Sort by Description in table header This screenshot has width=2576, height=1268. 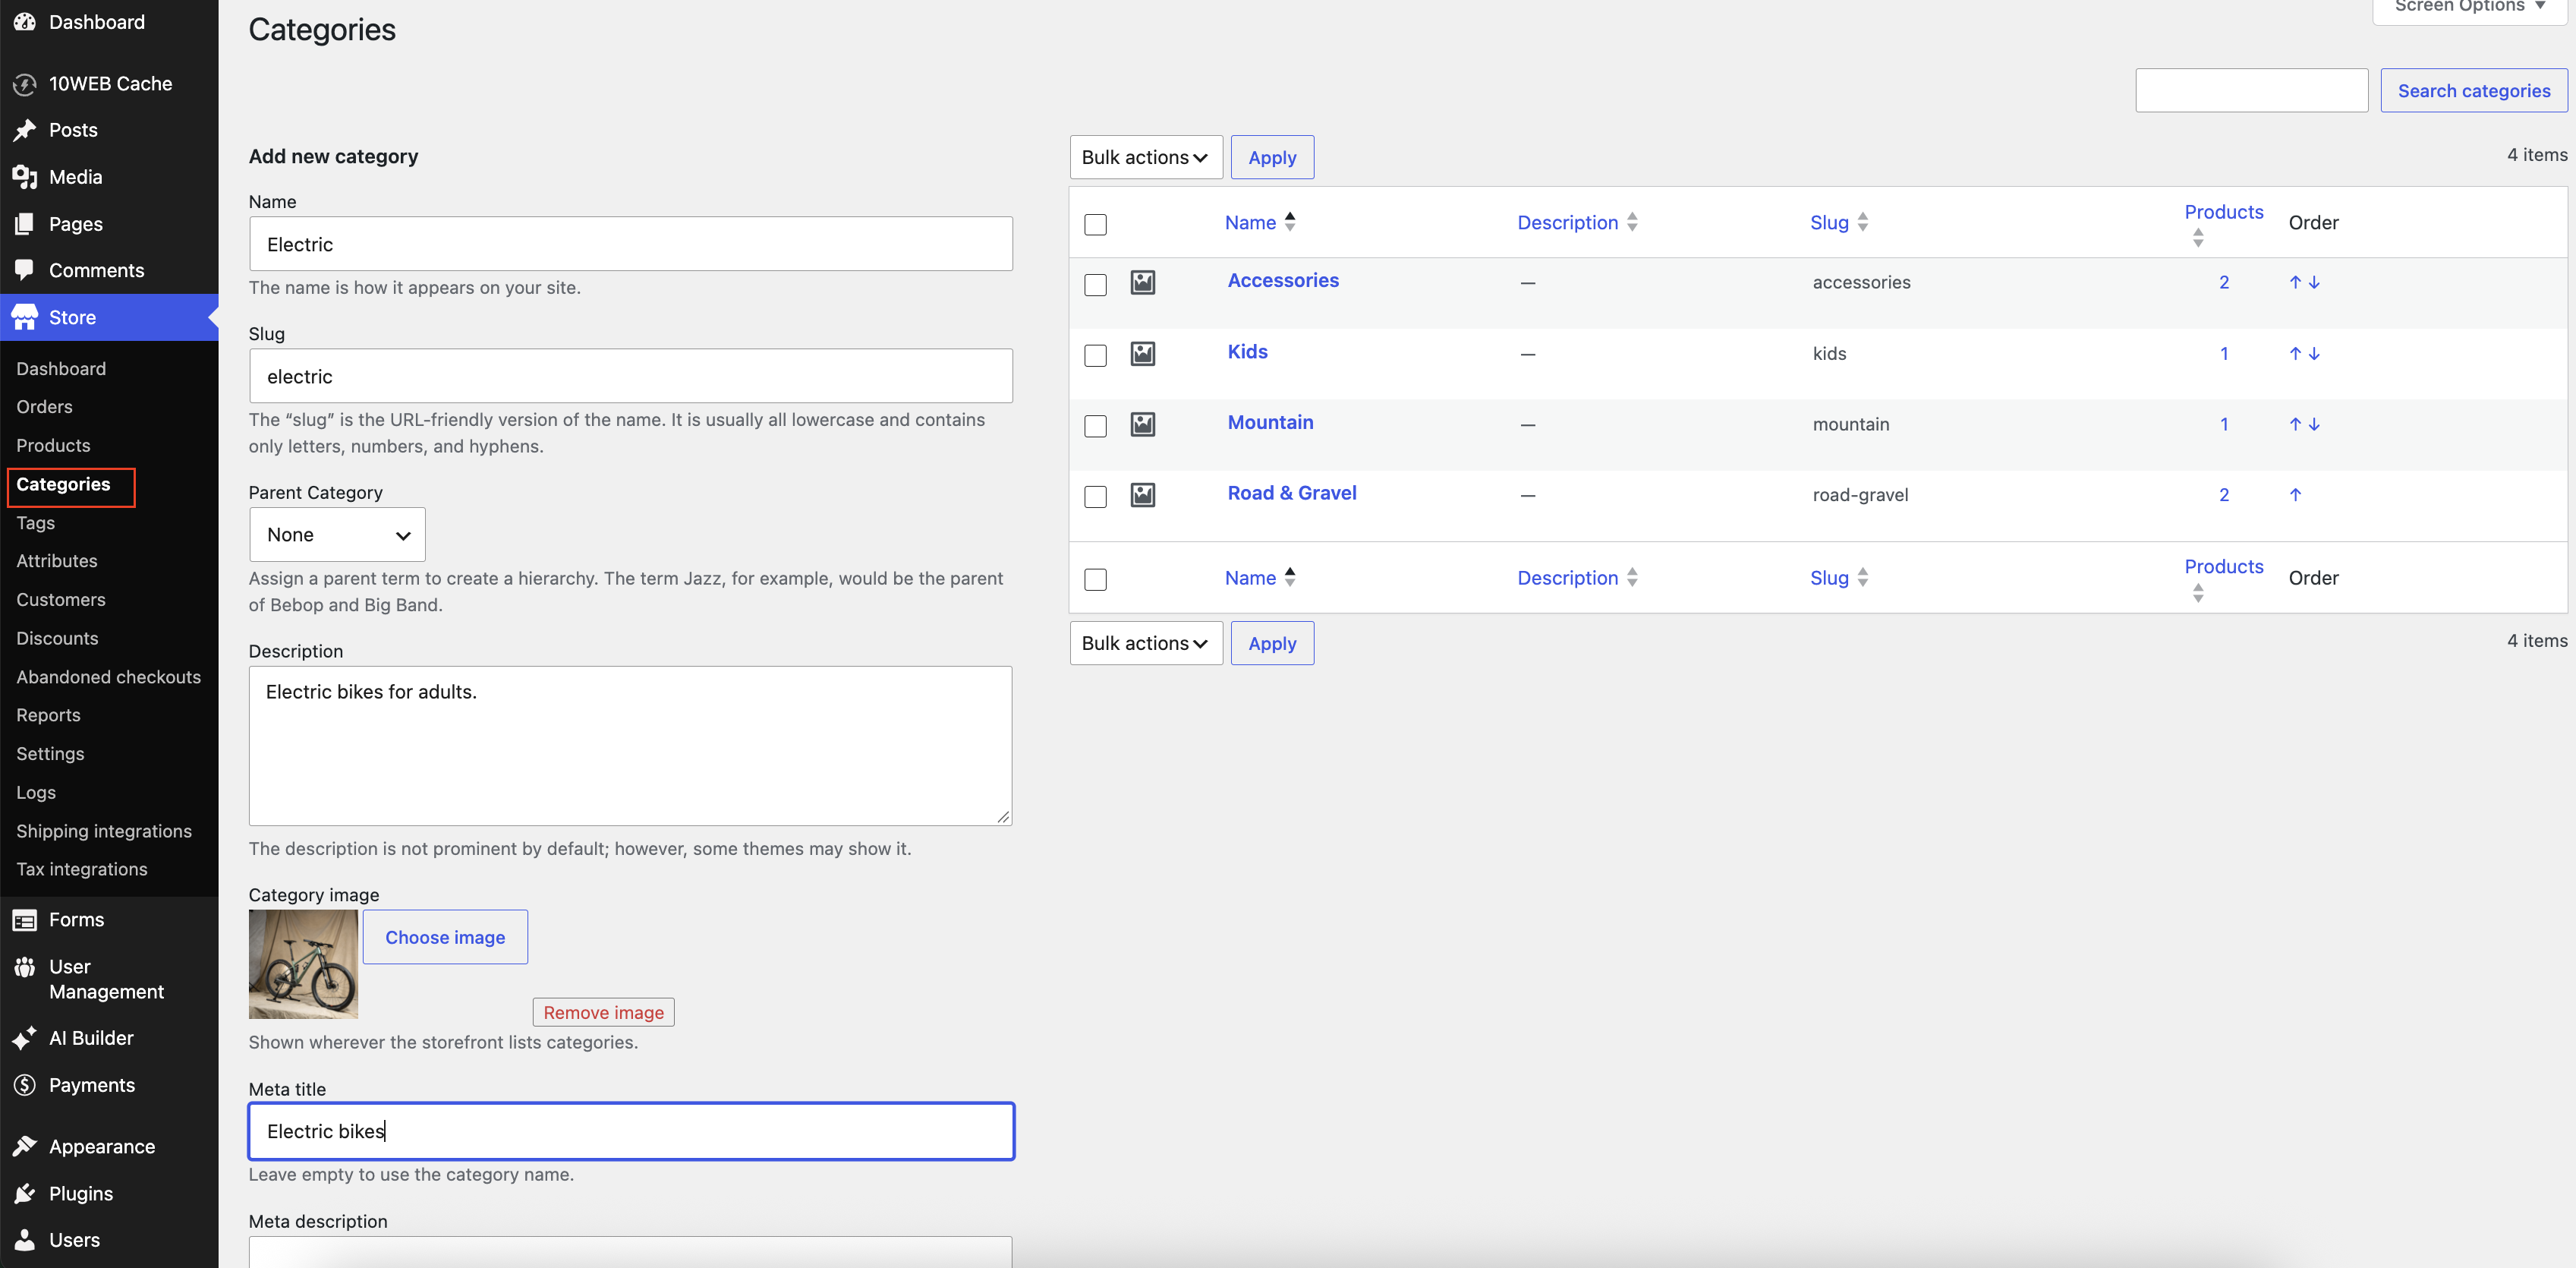[x=1577, y=222]
